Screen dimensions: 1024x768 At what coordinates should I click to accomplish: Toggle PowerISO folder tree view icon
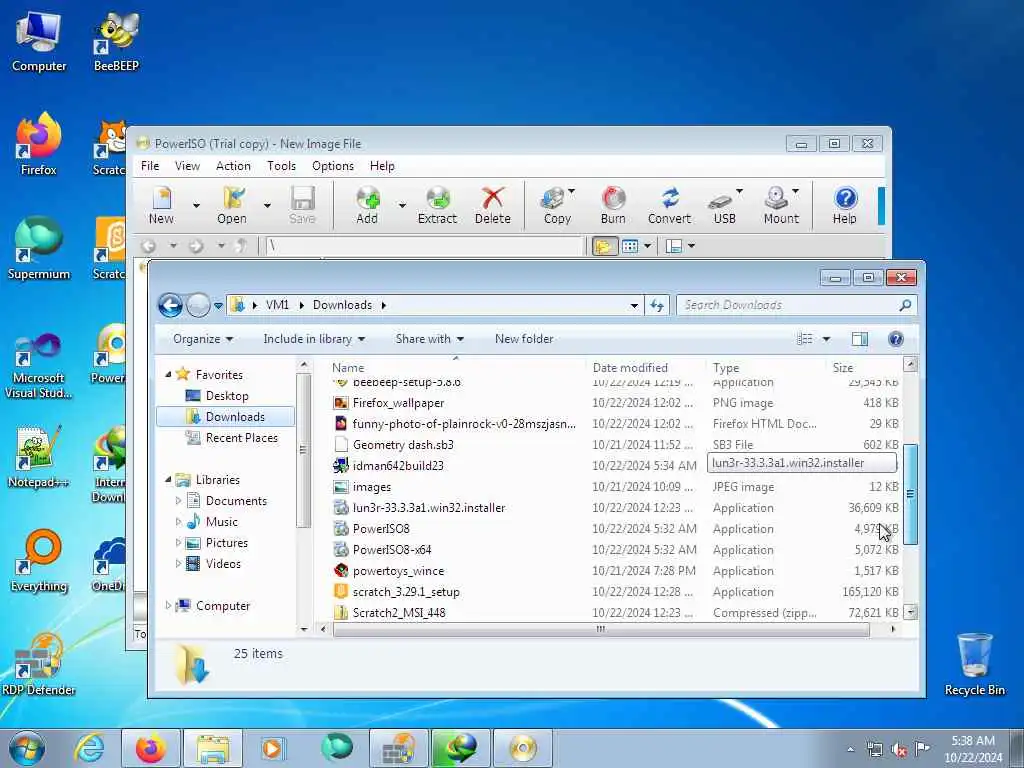(605, 246)
